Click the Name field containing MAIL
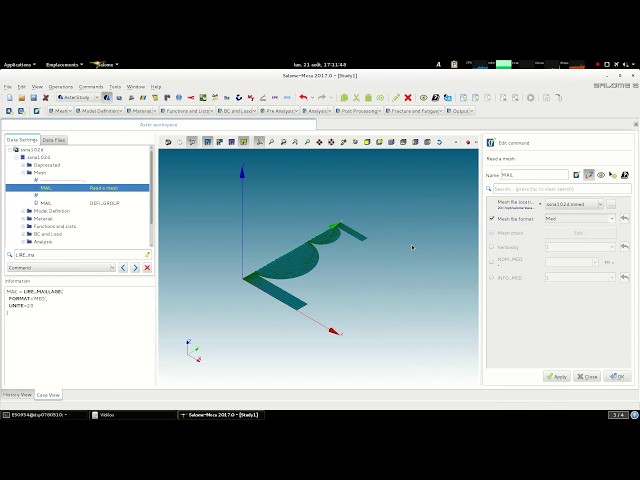Viewport: 640px width, 480px height. point(534,175)
